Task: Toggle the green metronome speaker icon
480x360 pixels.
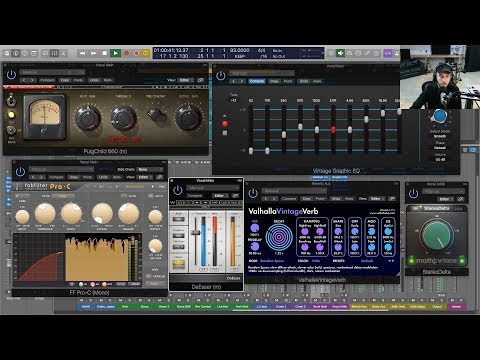Action: tap(340, 53)
